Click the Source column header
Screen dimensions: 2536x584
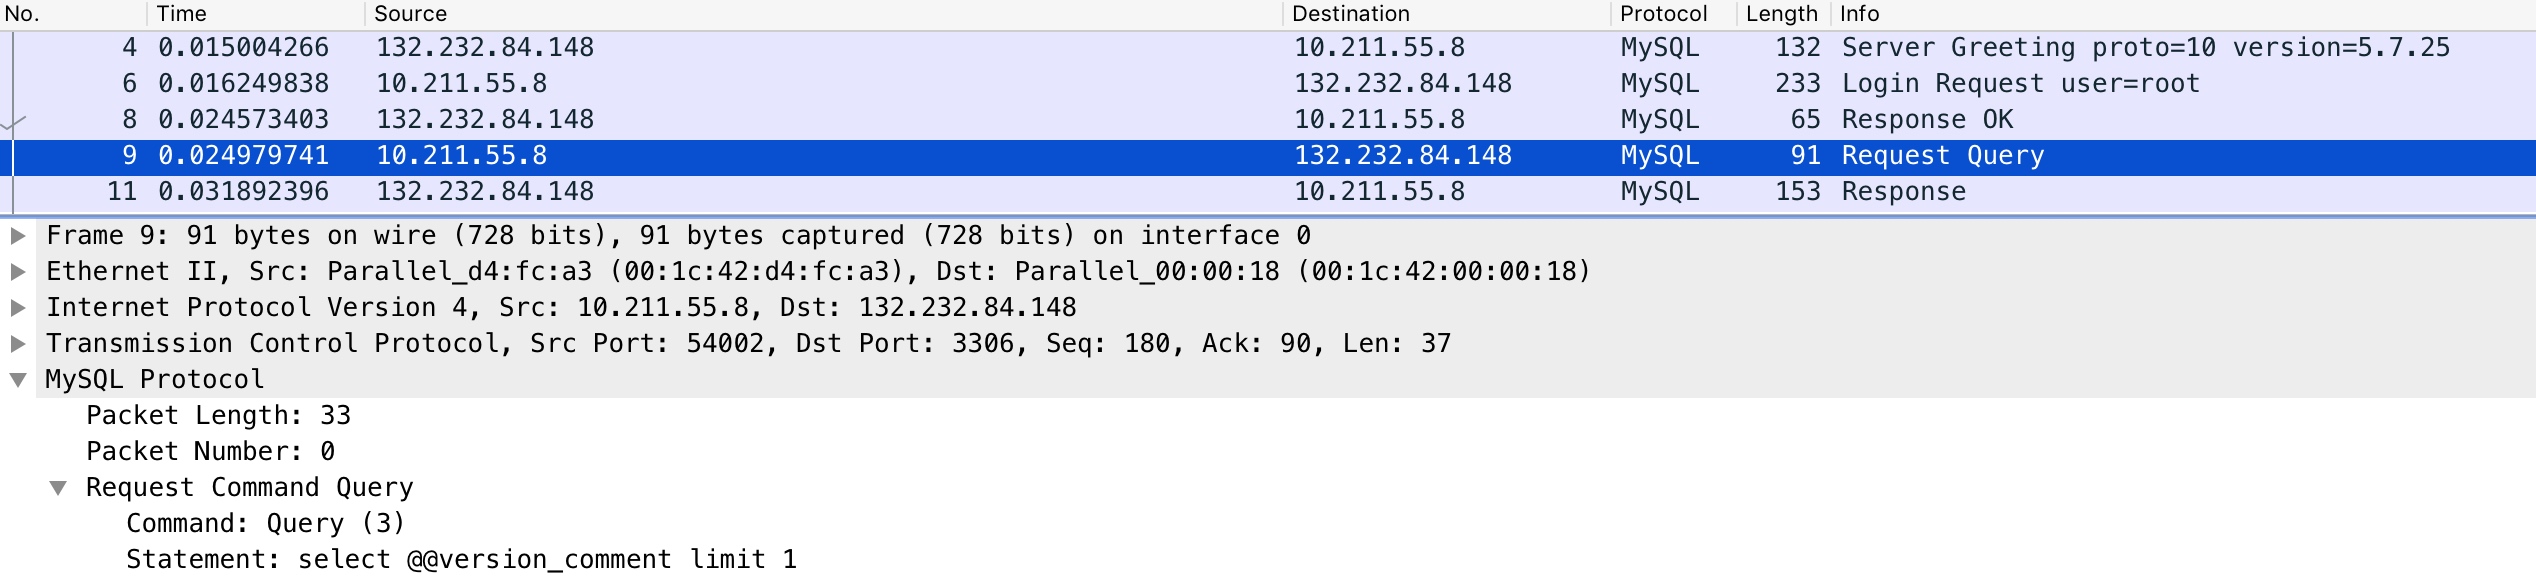pos(824,14)
